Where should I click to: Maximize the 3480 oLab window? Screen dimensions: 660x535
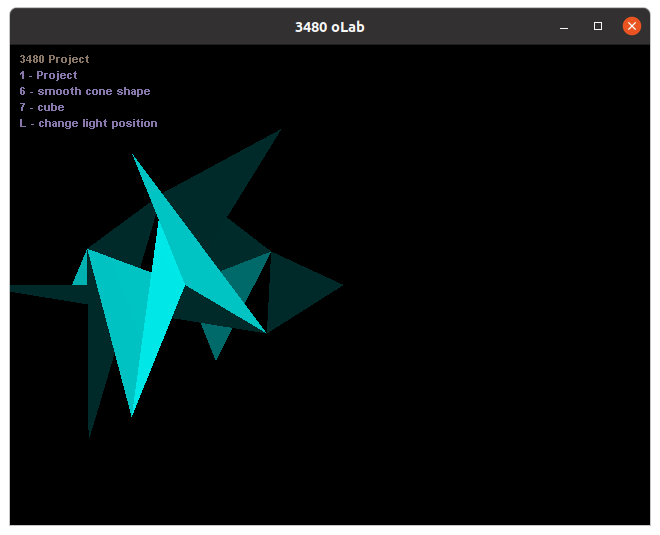(598, 27)
